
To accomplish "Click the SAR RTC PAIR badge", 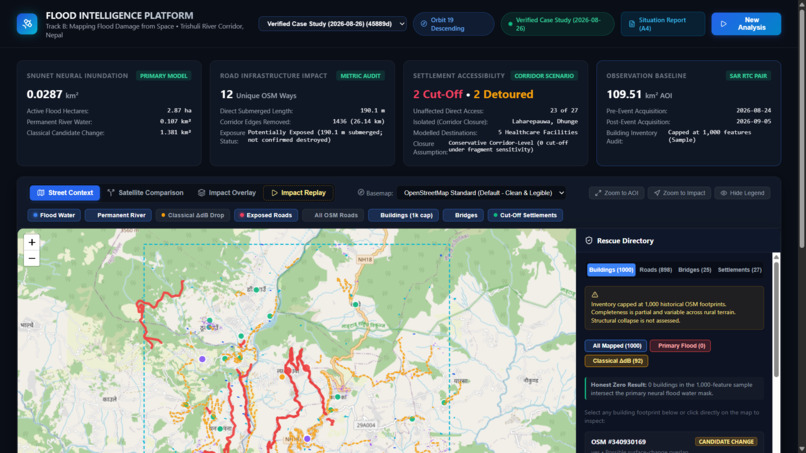I will point(748,76).
